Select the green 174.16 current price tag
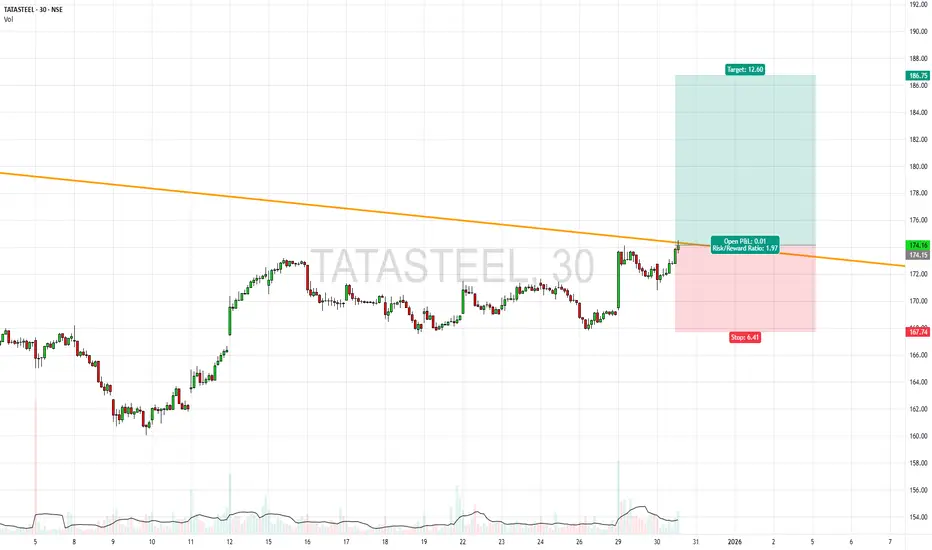This screenshot has width=932, height=550. click(x=918, y=245)
